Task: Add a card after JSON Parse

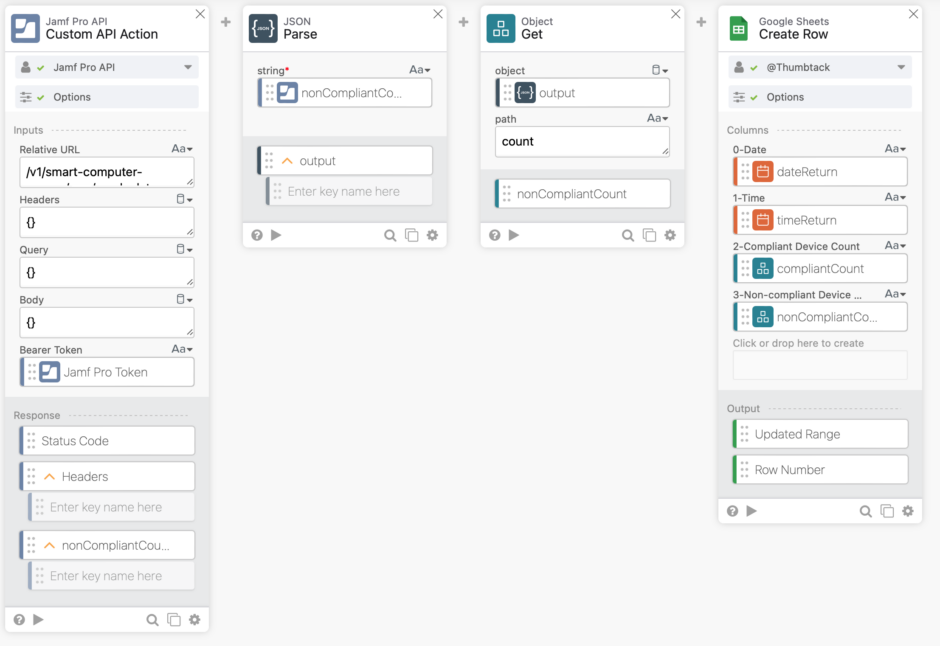Action: (463, 22)
